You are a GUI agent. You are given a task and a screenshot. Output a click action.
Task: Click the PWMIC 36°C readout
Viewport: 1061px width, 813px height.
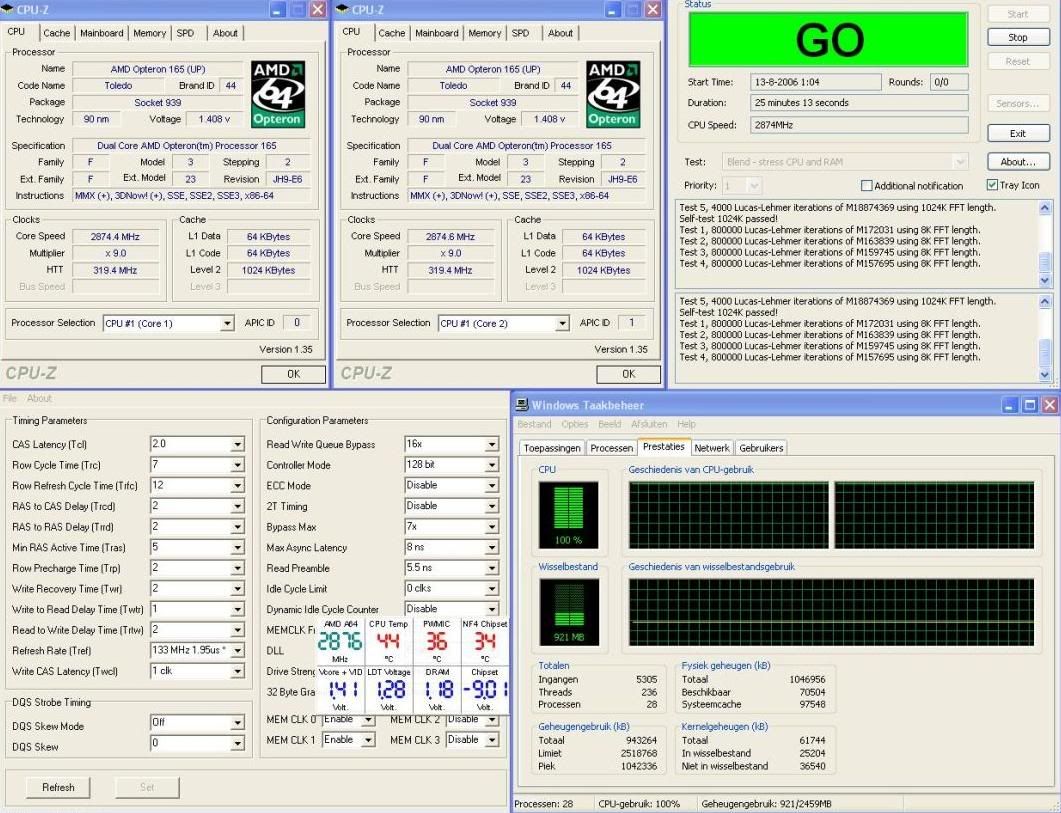click(x=436, y=641)
